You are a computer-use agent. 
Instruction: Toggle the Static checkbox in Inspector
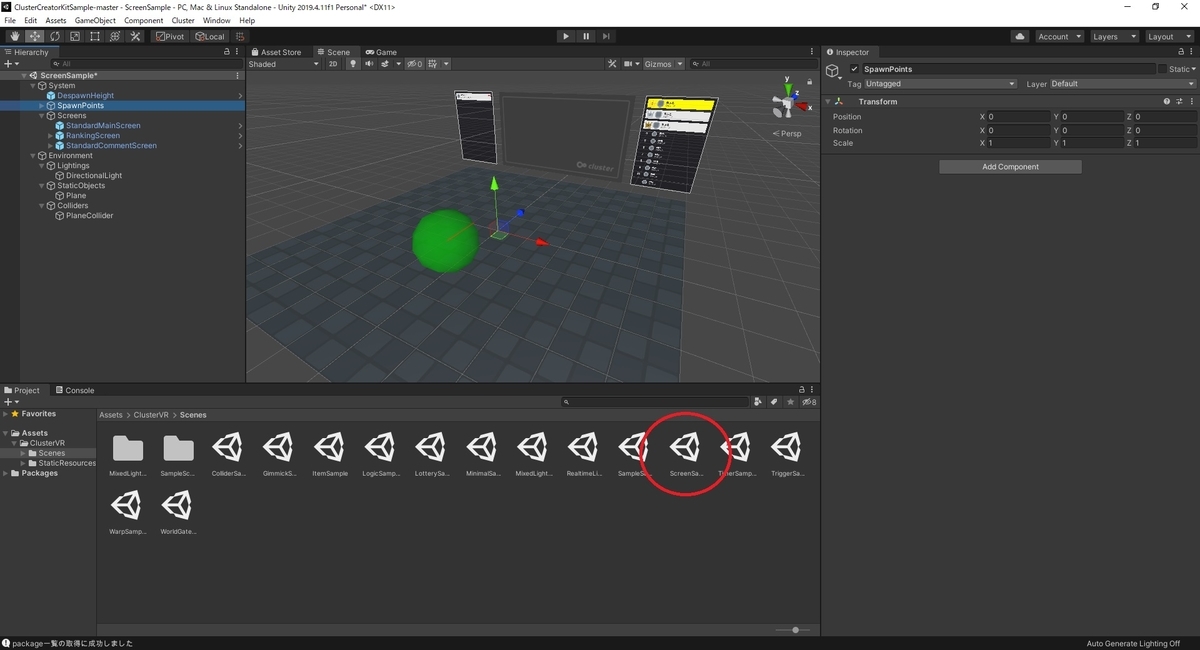coord(1163,69)
